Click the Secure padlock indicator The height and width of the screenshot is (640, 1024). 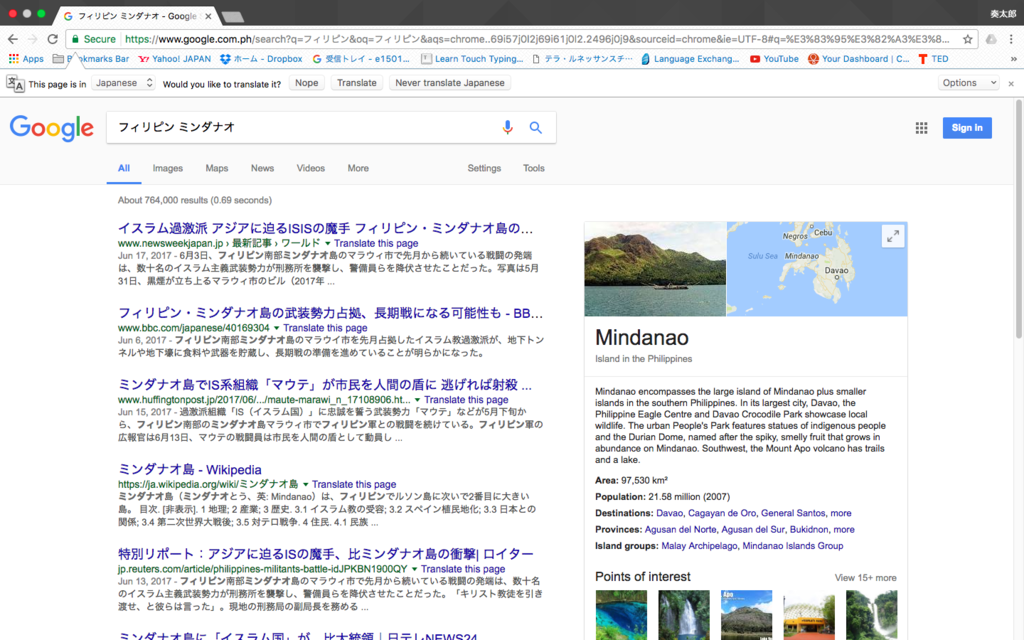[x=93, y=39]
